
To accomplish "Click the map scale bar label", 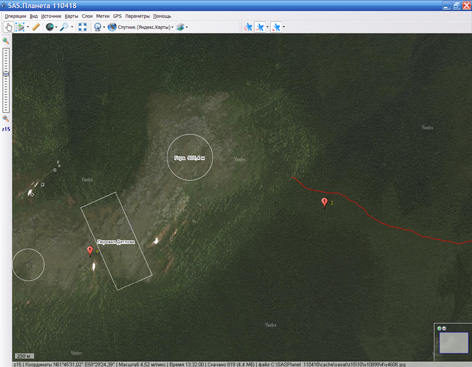I will click(x=24, y=356).
